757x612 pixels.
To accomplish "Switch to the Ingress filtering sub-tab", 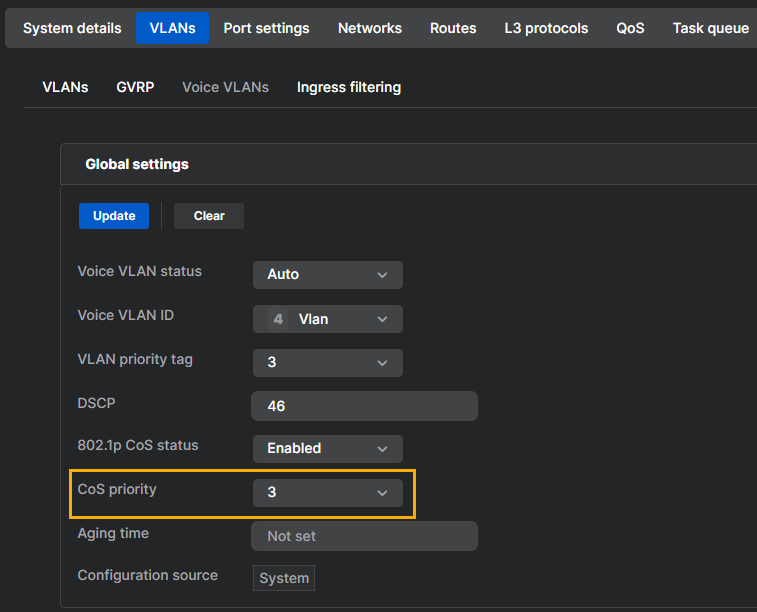I will 348,87.
